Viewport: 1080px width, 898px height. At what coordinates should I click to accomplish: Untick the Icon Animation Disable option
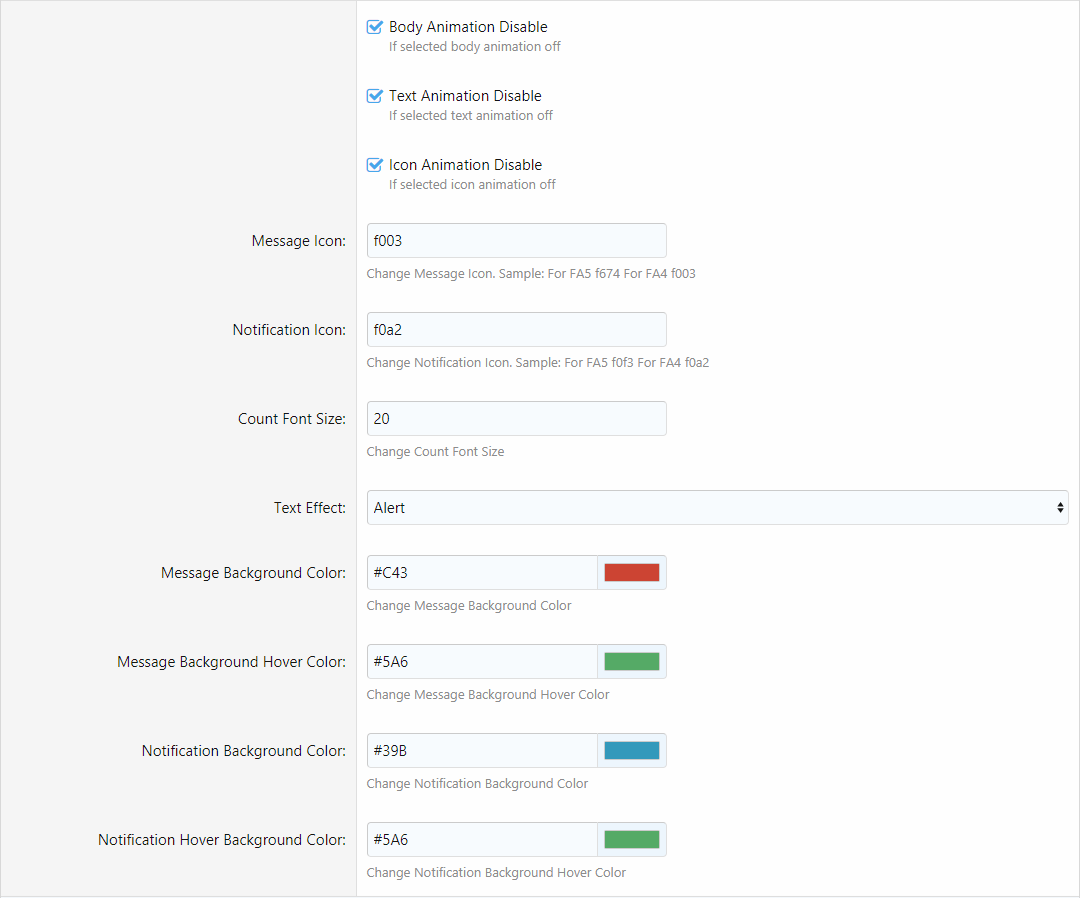point(375,166)
